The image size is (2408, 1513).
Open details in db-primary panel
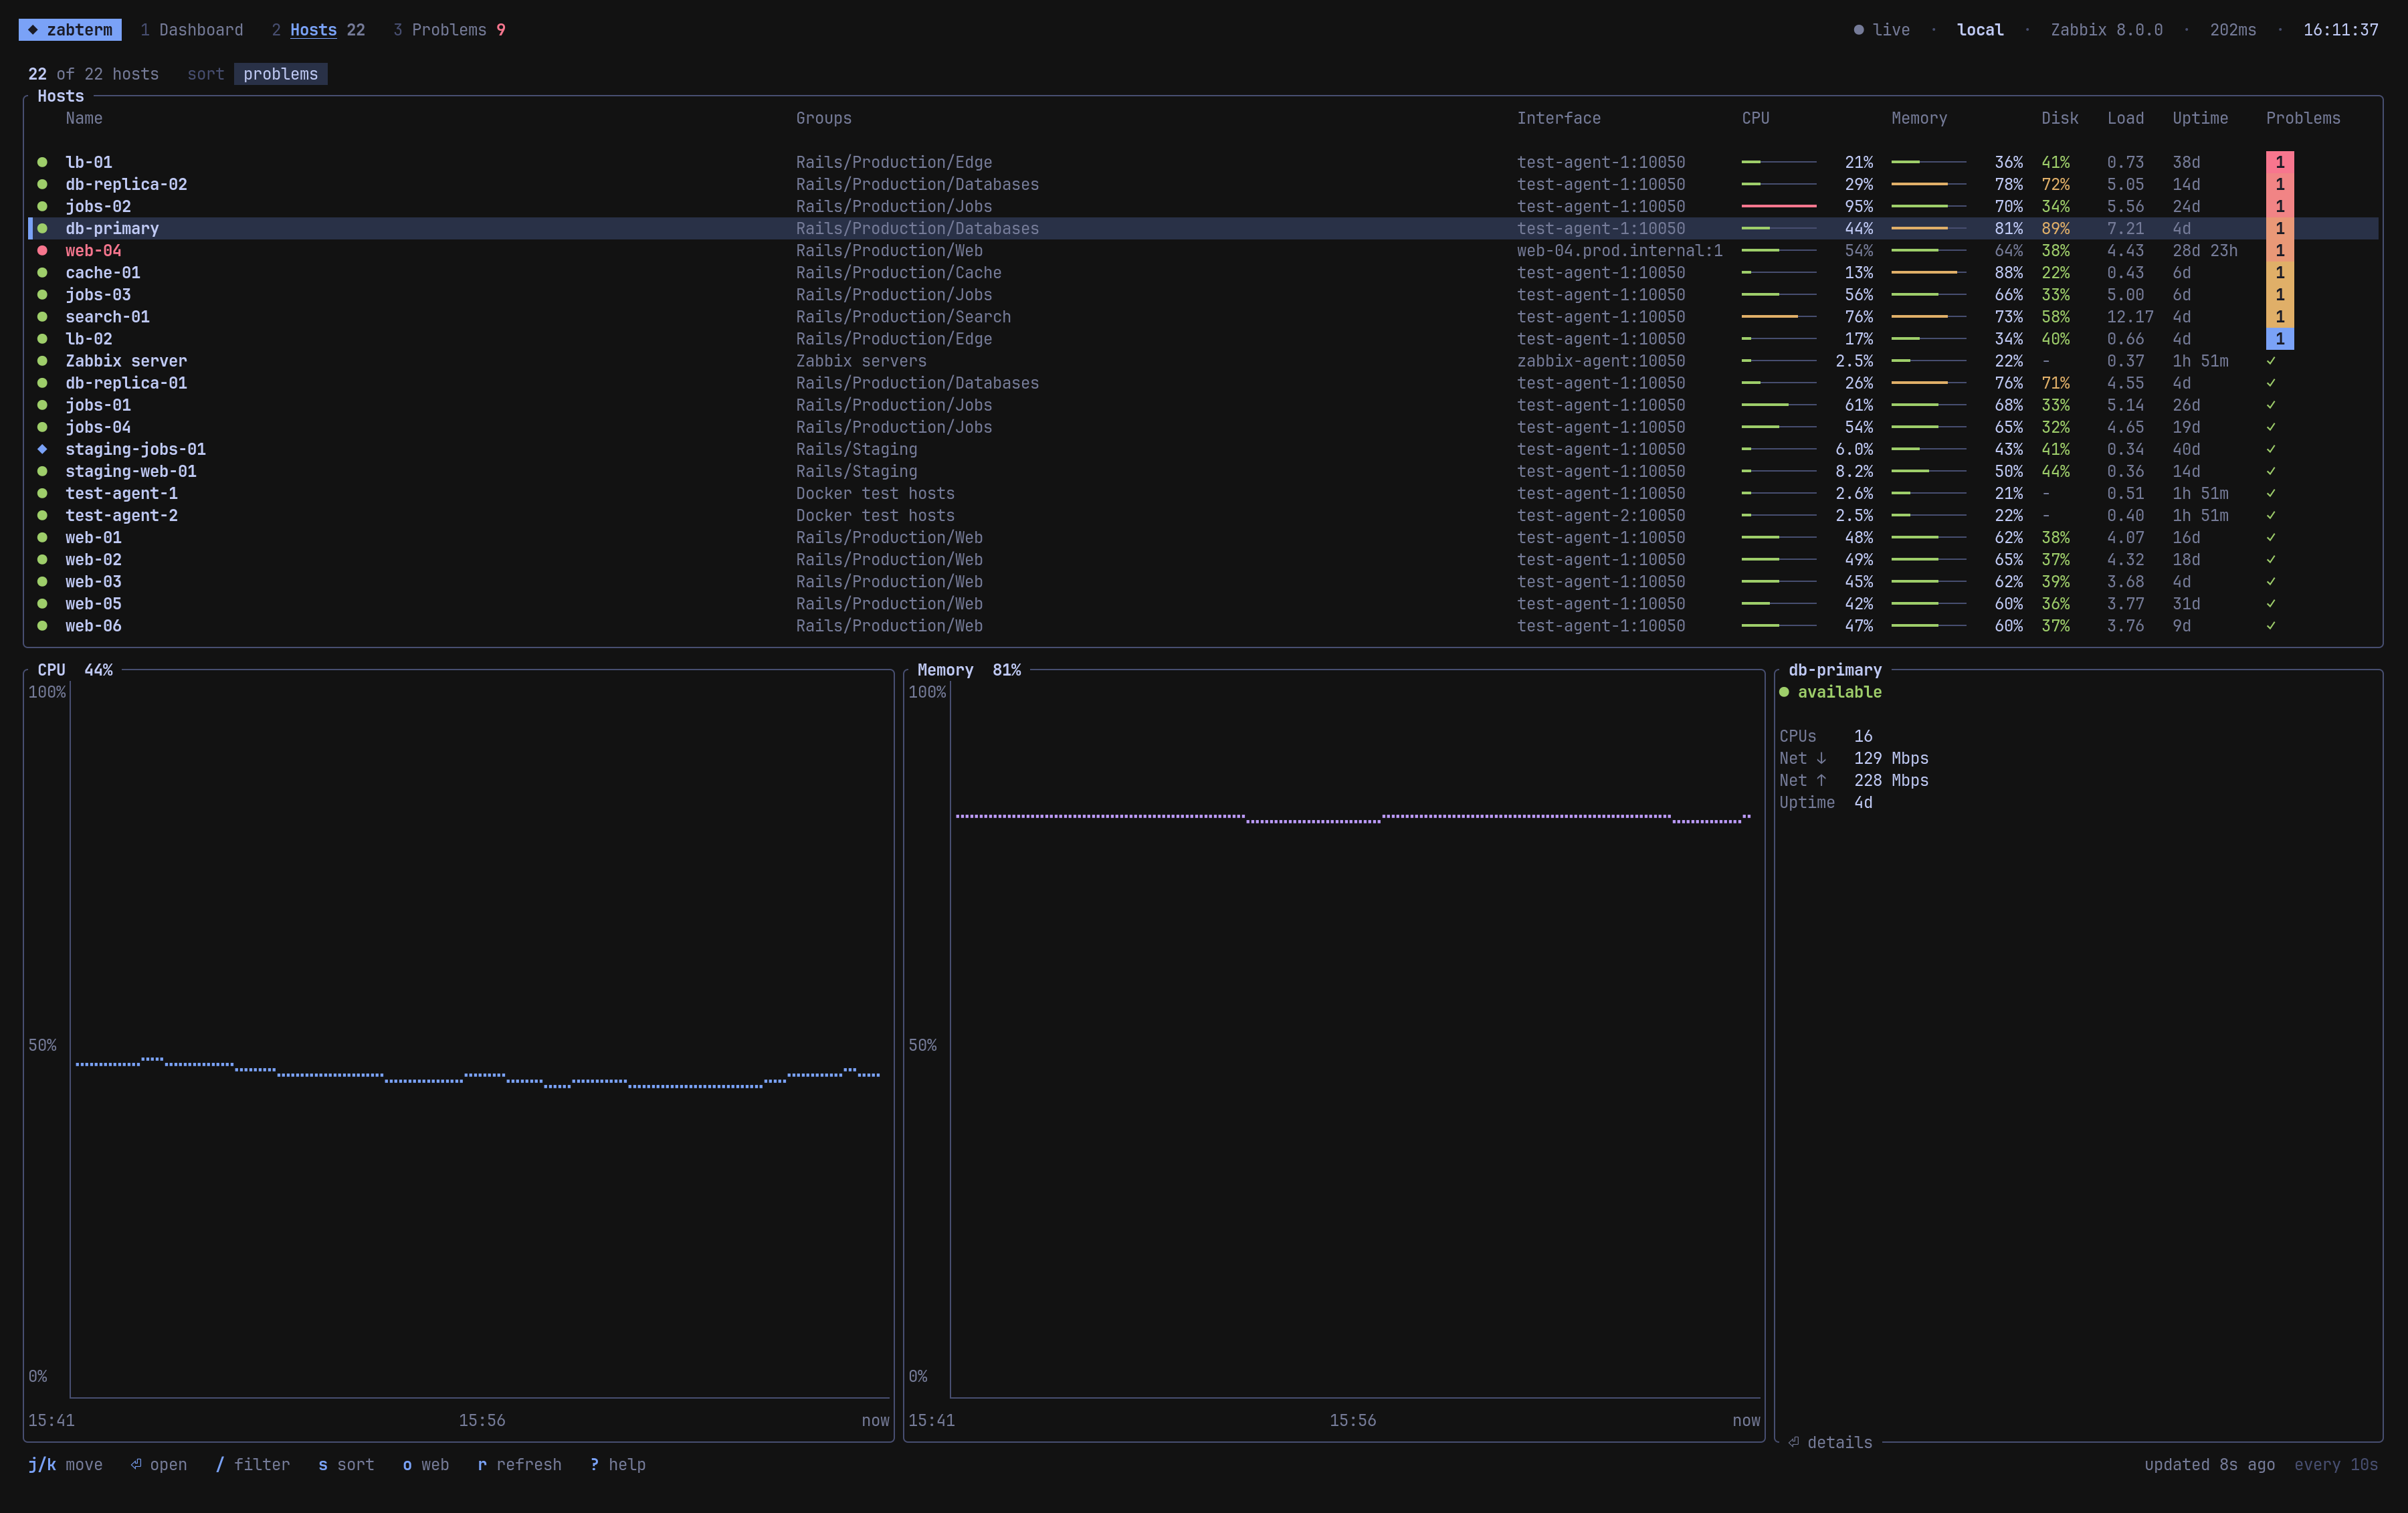(x=1830, y=1442)
